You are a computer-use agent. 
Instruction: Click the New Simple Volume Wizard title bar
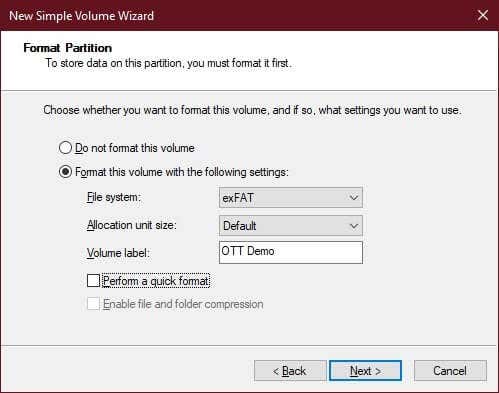(x=233, y=15)
